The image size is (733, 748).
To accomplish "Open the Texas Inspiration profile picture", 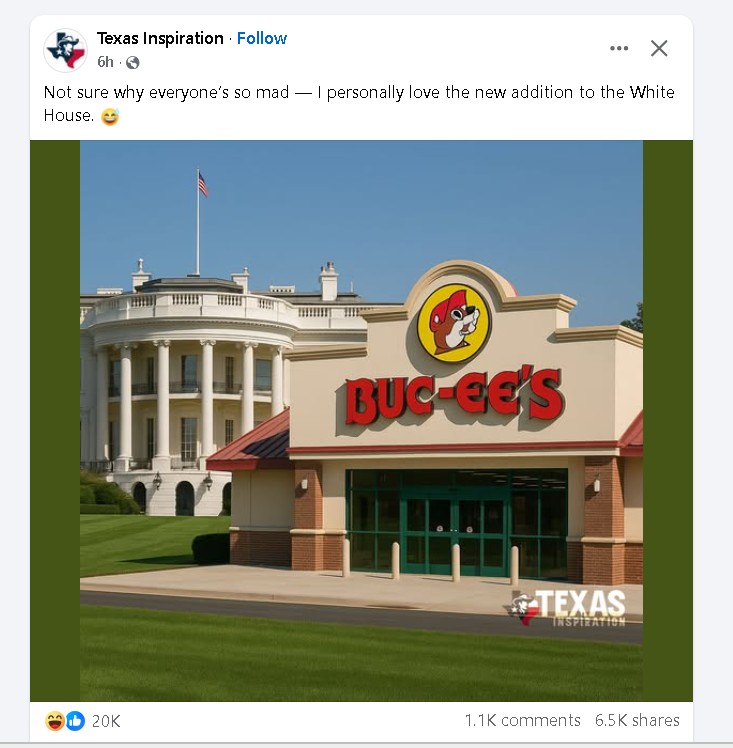I will point(65,50).
